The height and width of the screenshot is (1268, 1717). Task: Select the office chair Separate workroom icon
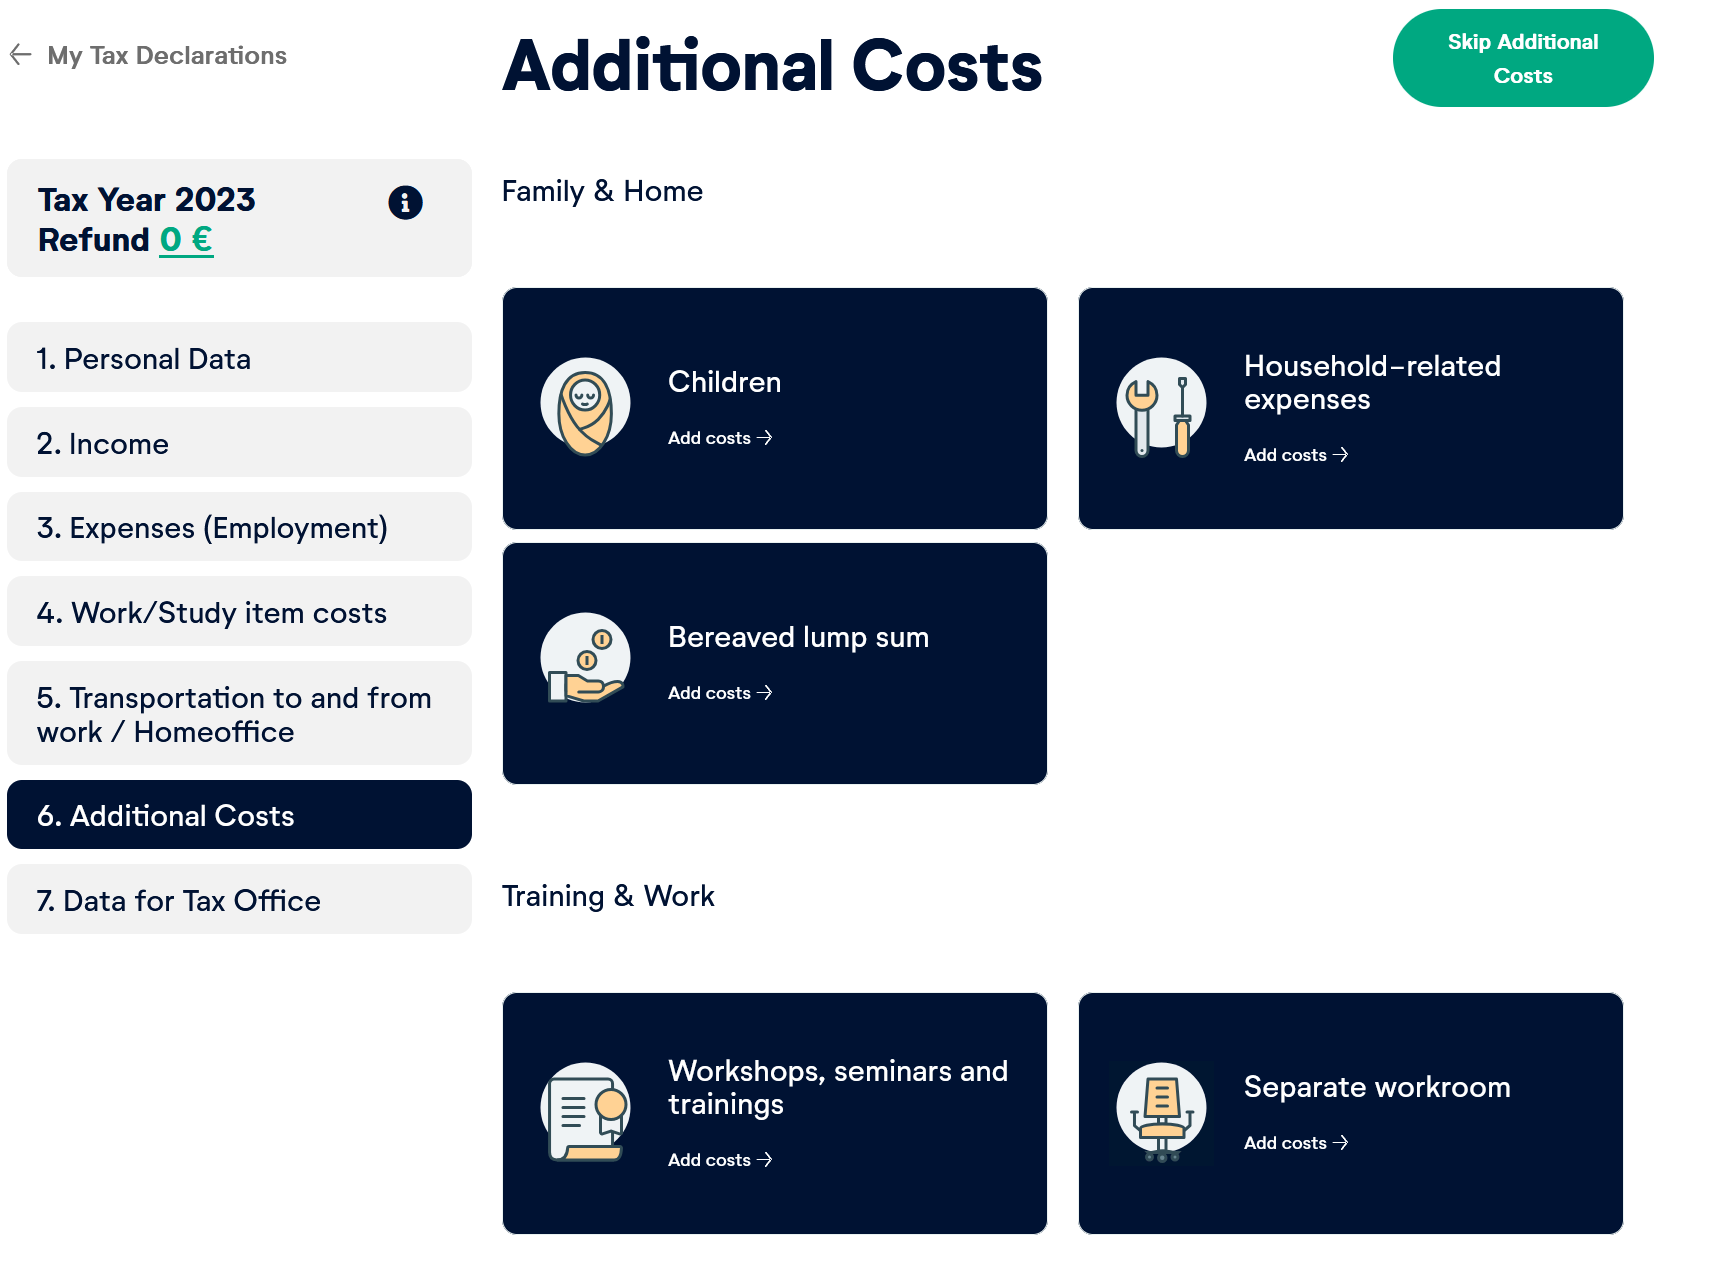point(1160,1110)
